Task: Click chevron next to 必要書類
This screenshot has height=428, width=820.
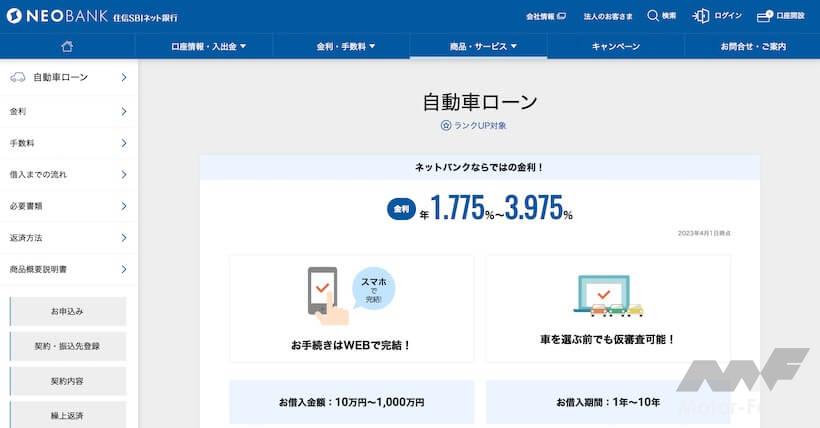Action: click(x=124, y=206)
